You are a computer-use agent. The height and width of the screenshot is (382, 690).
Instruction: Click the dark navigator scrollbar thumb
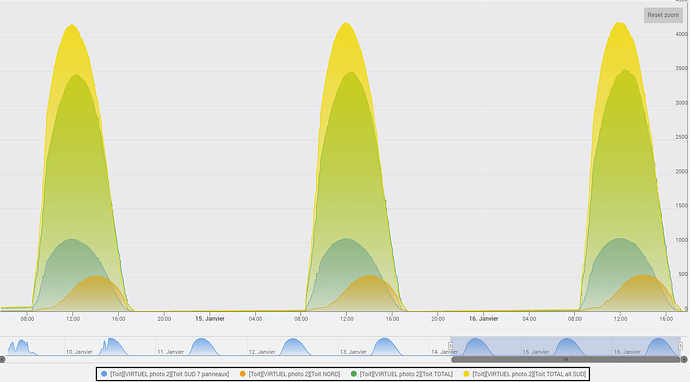click(566, 360)
